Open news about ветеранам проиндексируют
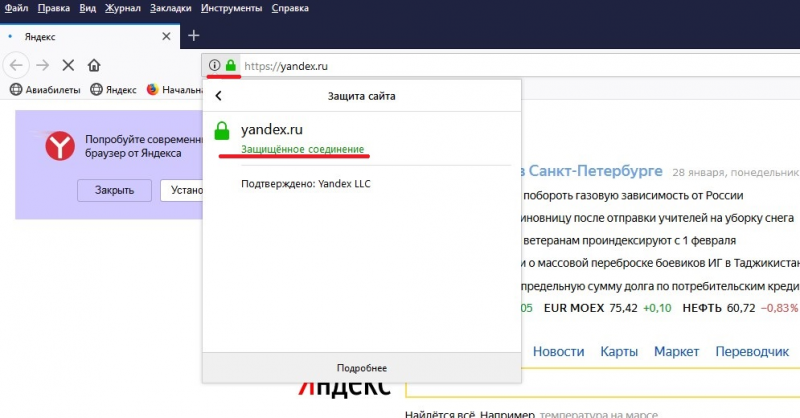The image size is (800, 418). (629, 240)
